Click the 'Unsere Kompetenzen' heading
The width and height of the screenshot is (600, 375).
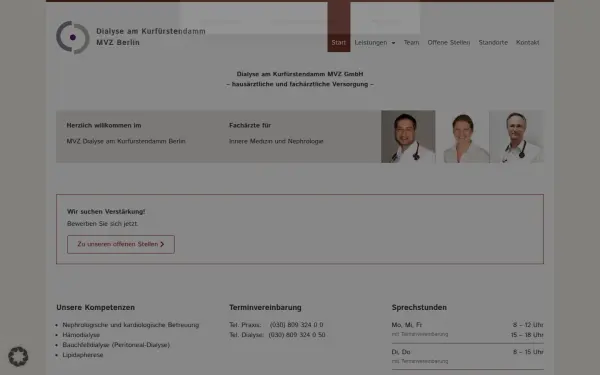tap(95, 307)
